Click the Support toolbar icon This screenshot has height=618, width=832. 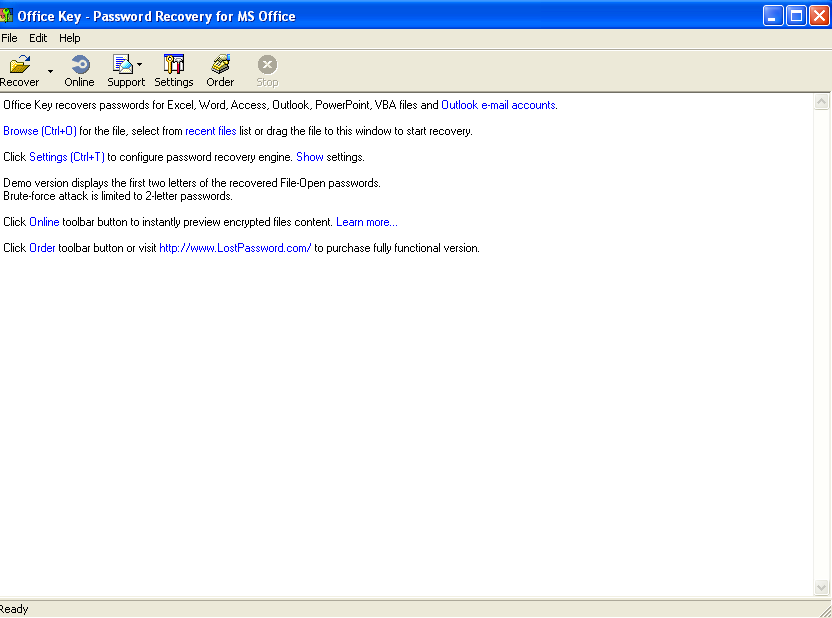coord(123,65)
